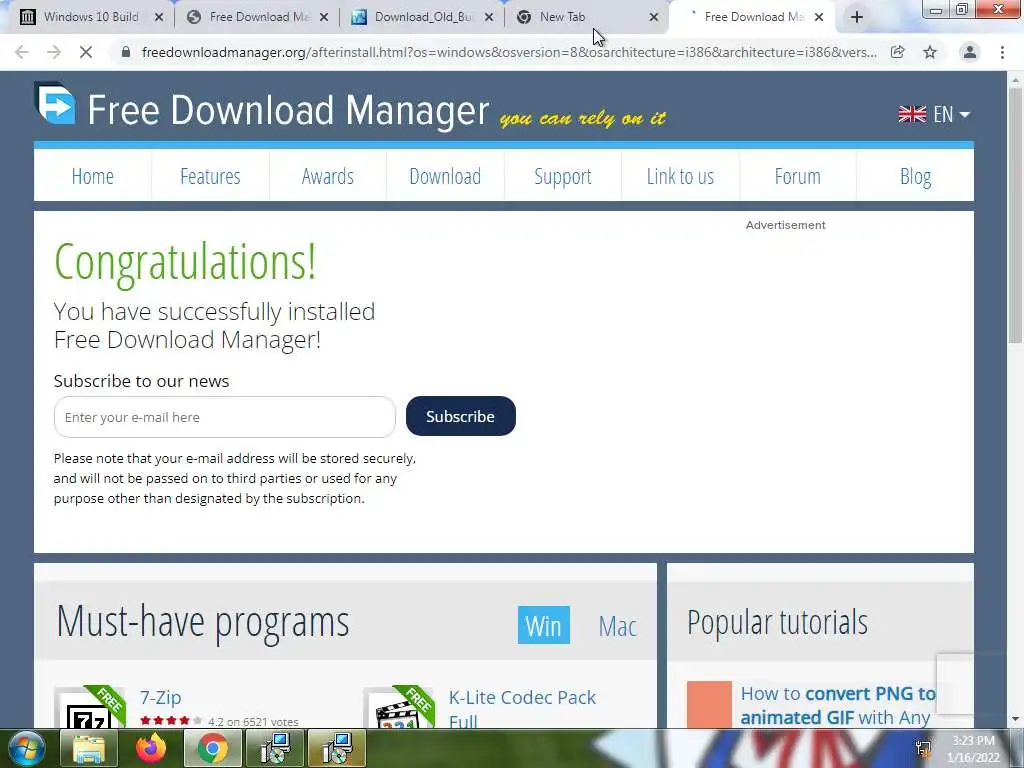Go back to the previous page

[x=22, y=52]
